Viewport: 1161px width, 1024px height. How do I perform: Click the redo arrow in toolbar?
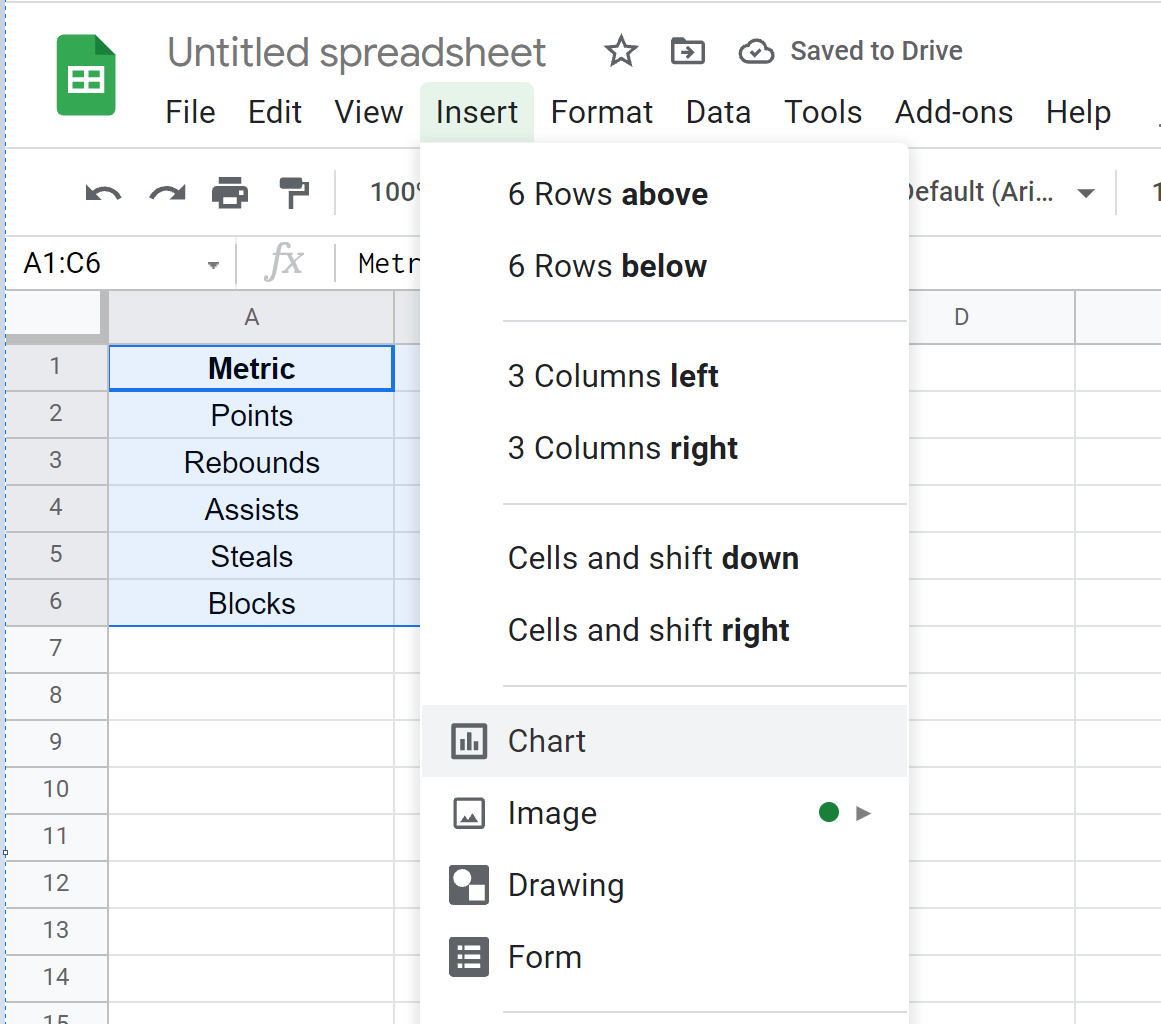167,192
